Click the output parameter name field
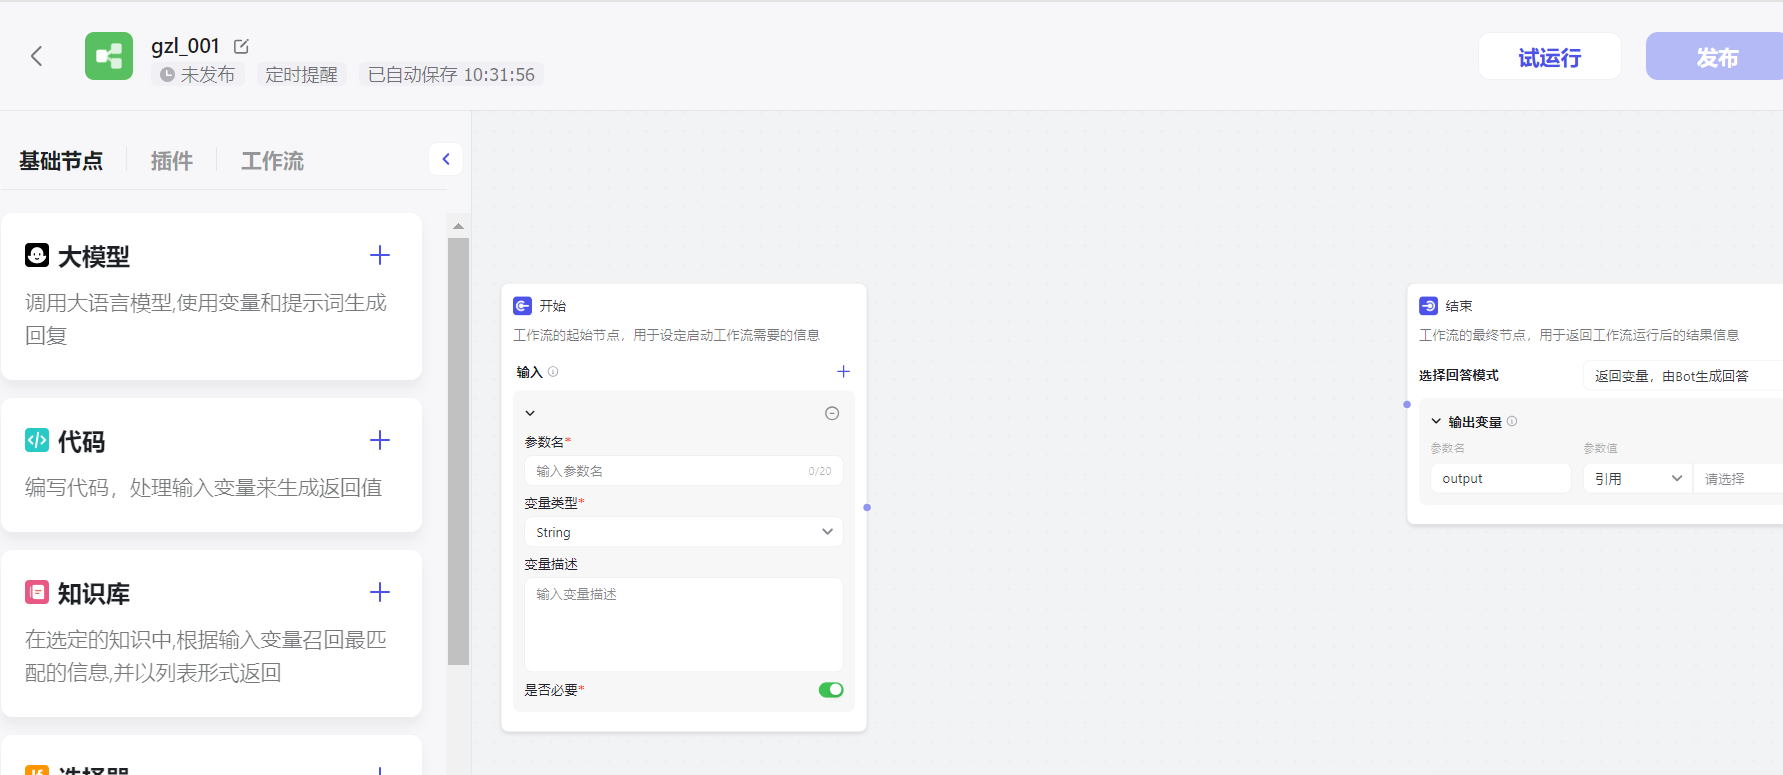Viewport: 1783px width, 775px height. [x=1501, y=479]
